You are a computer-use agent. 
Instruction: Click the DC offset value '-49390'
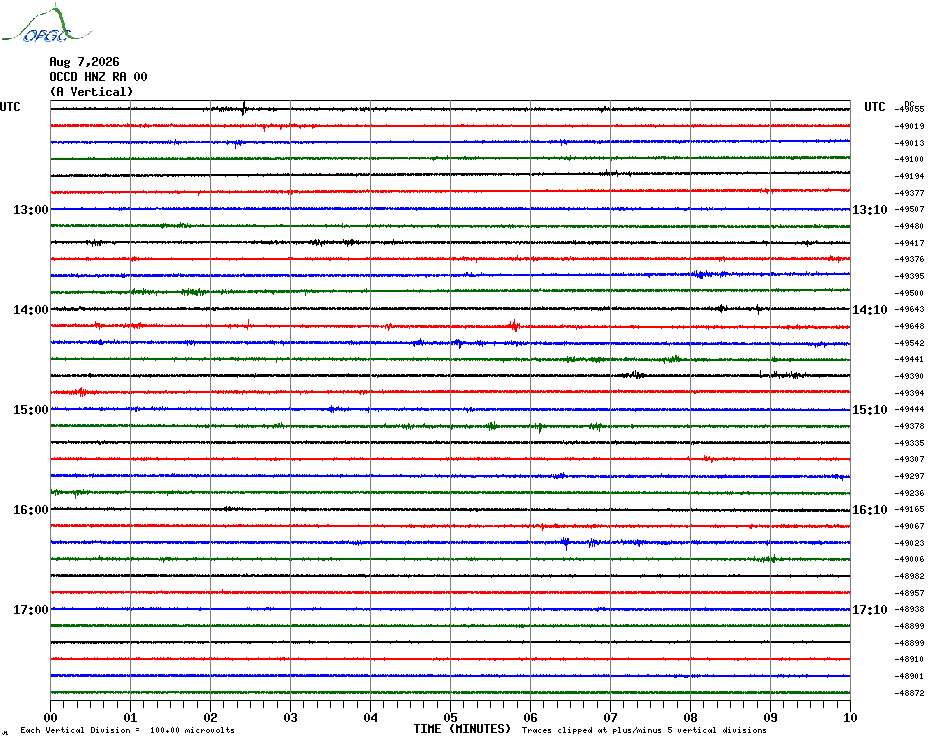(909, 376)
